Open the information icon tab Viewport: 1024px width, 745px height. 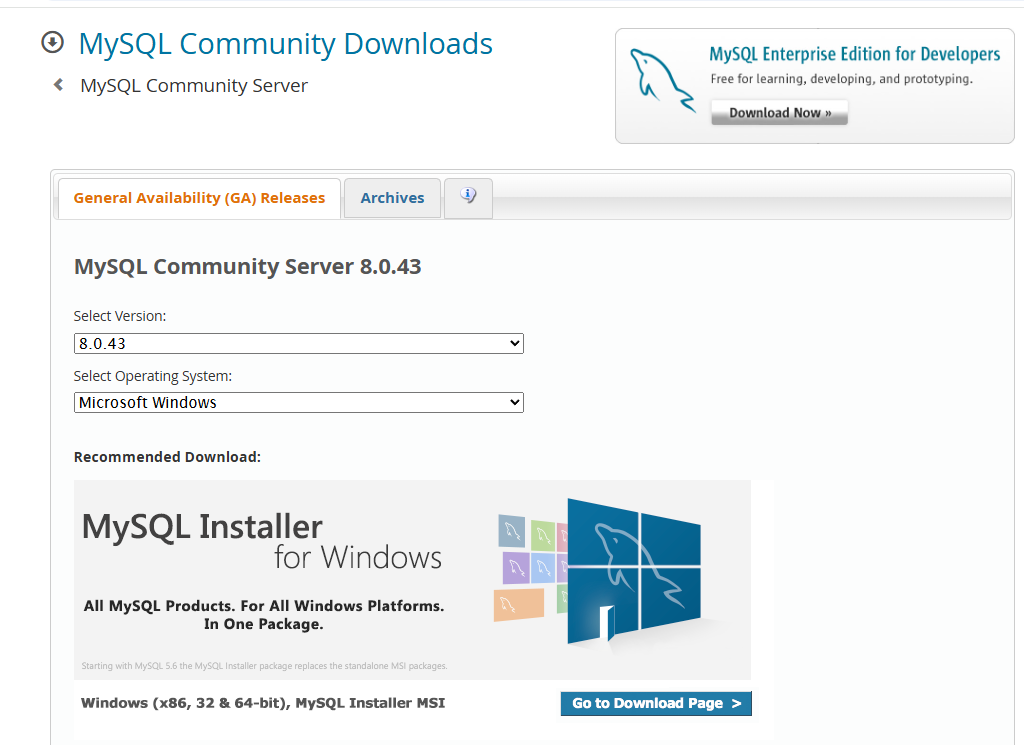click(x=468, y=197)
